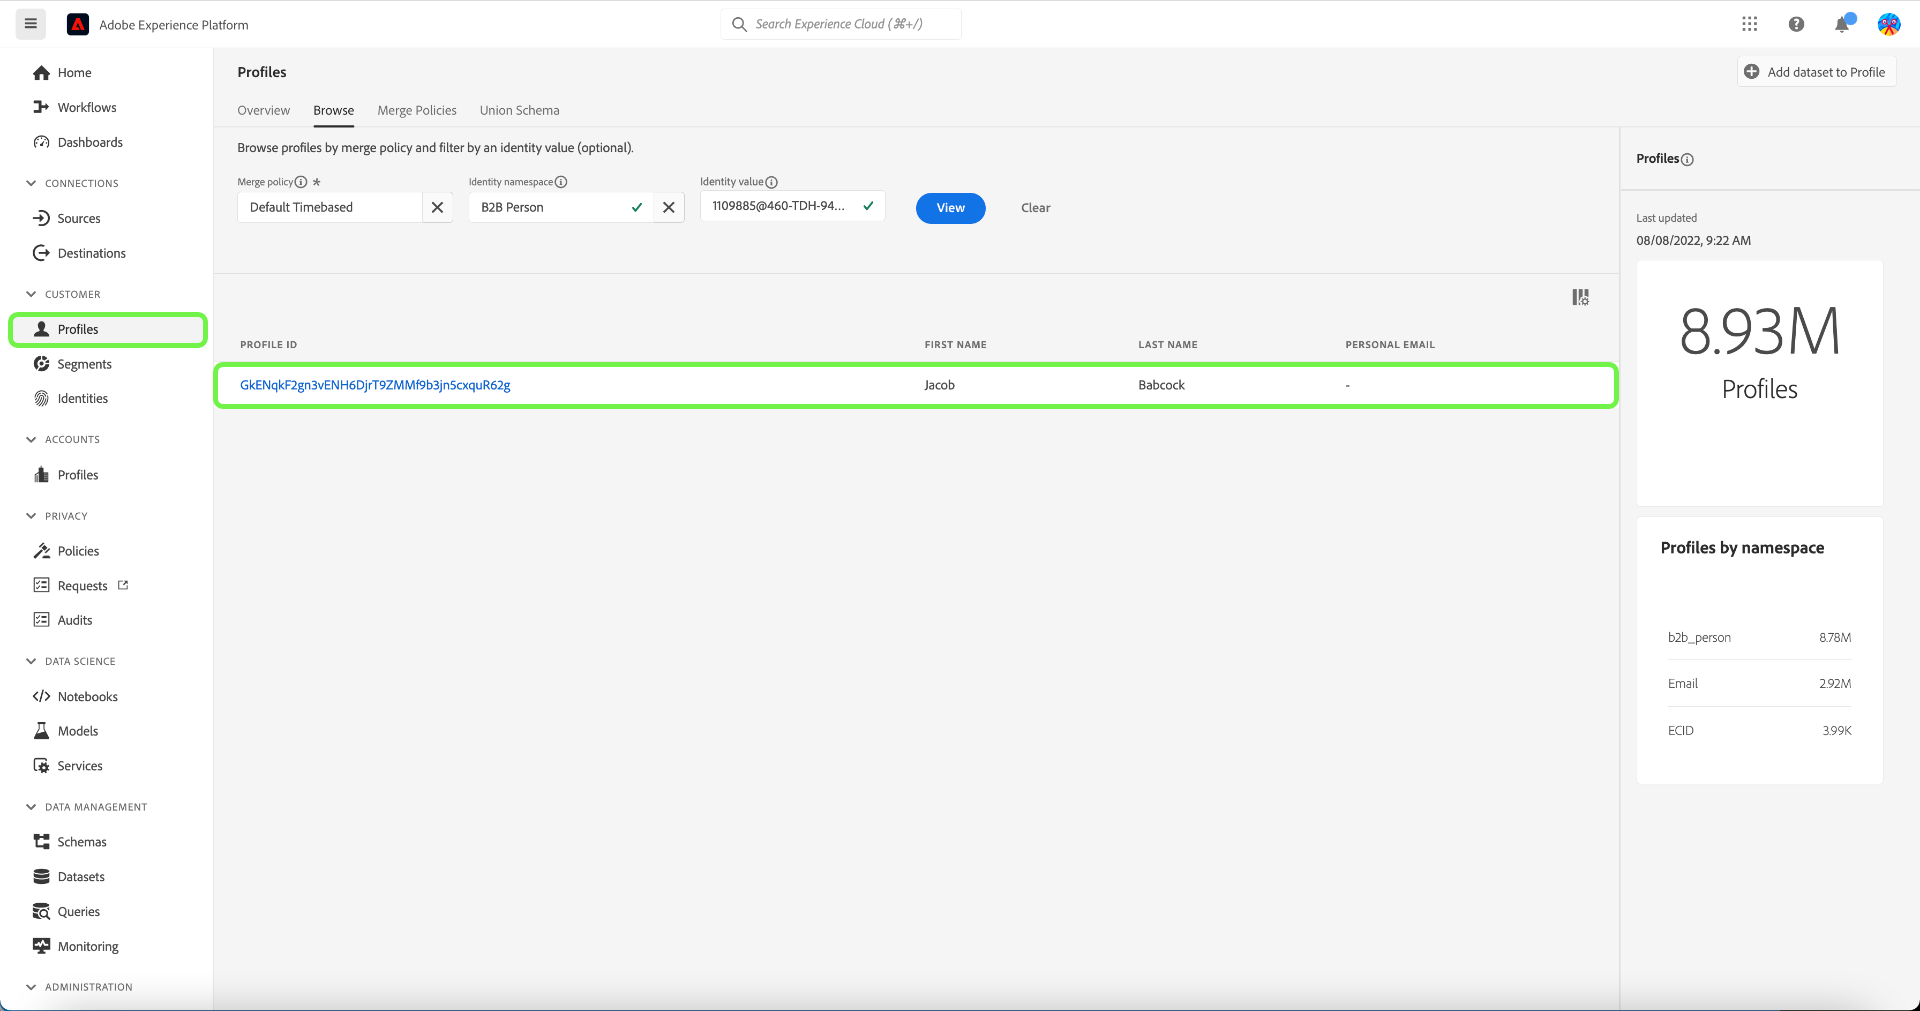This screenshot has height=1011, width=1920.
Task: Collapse the Connections section
Action: 31,184
